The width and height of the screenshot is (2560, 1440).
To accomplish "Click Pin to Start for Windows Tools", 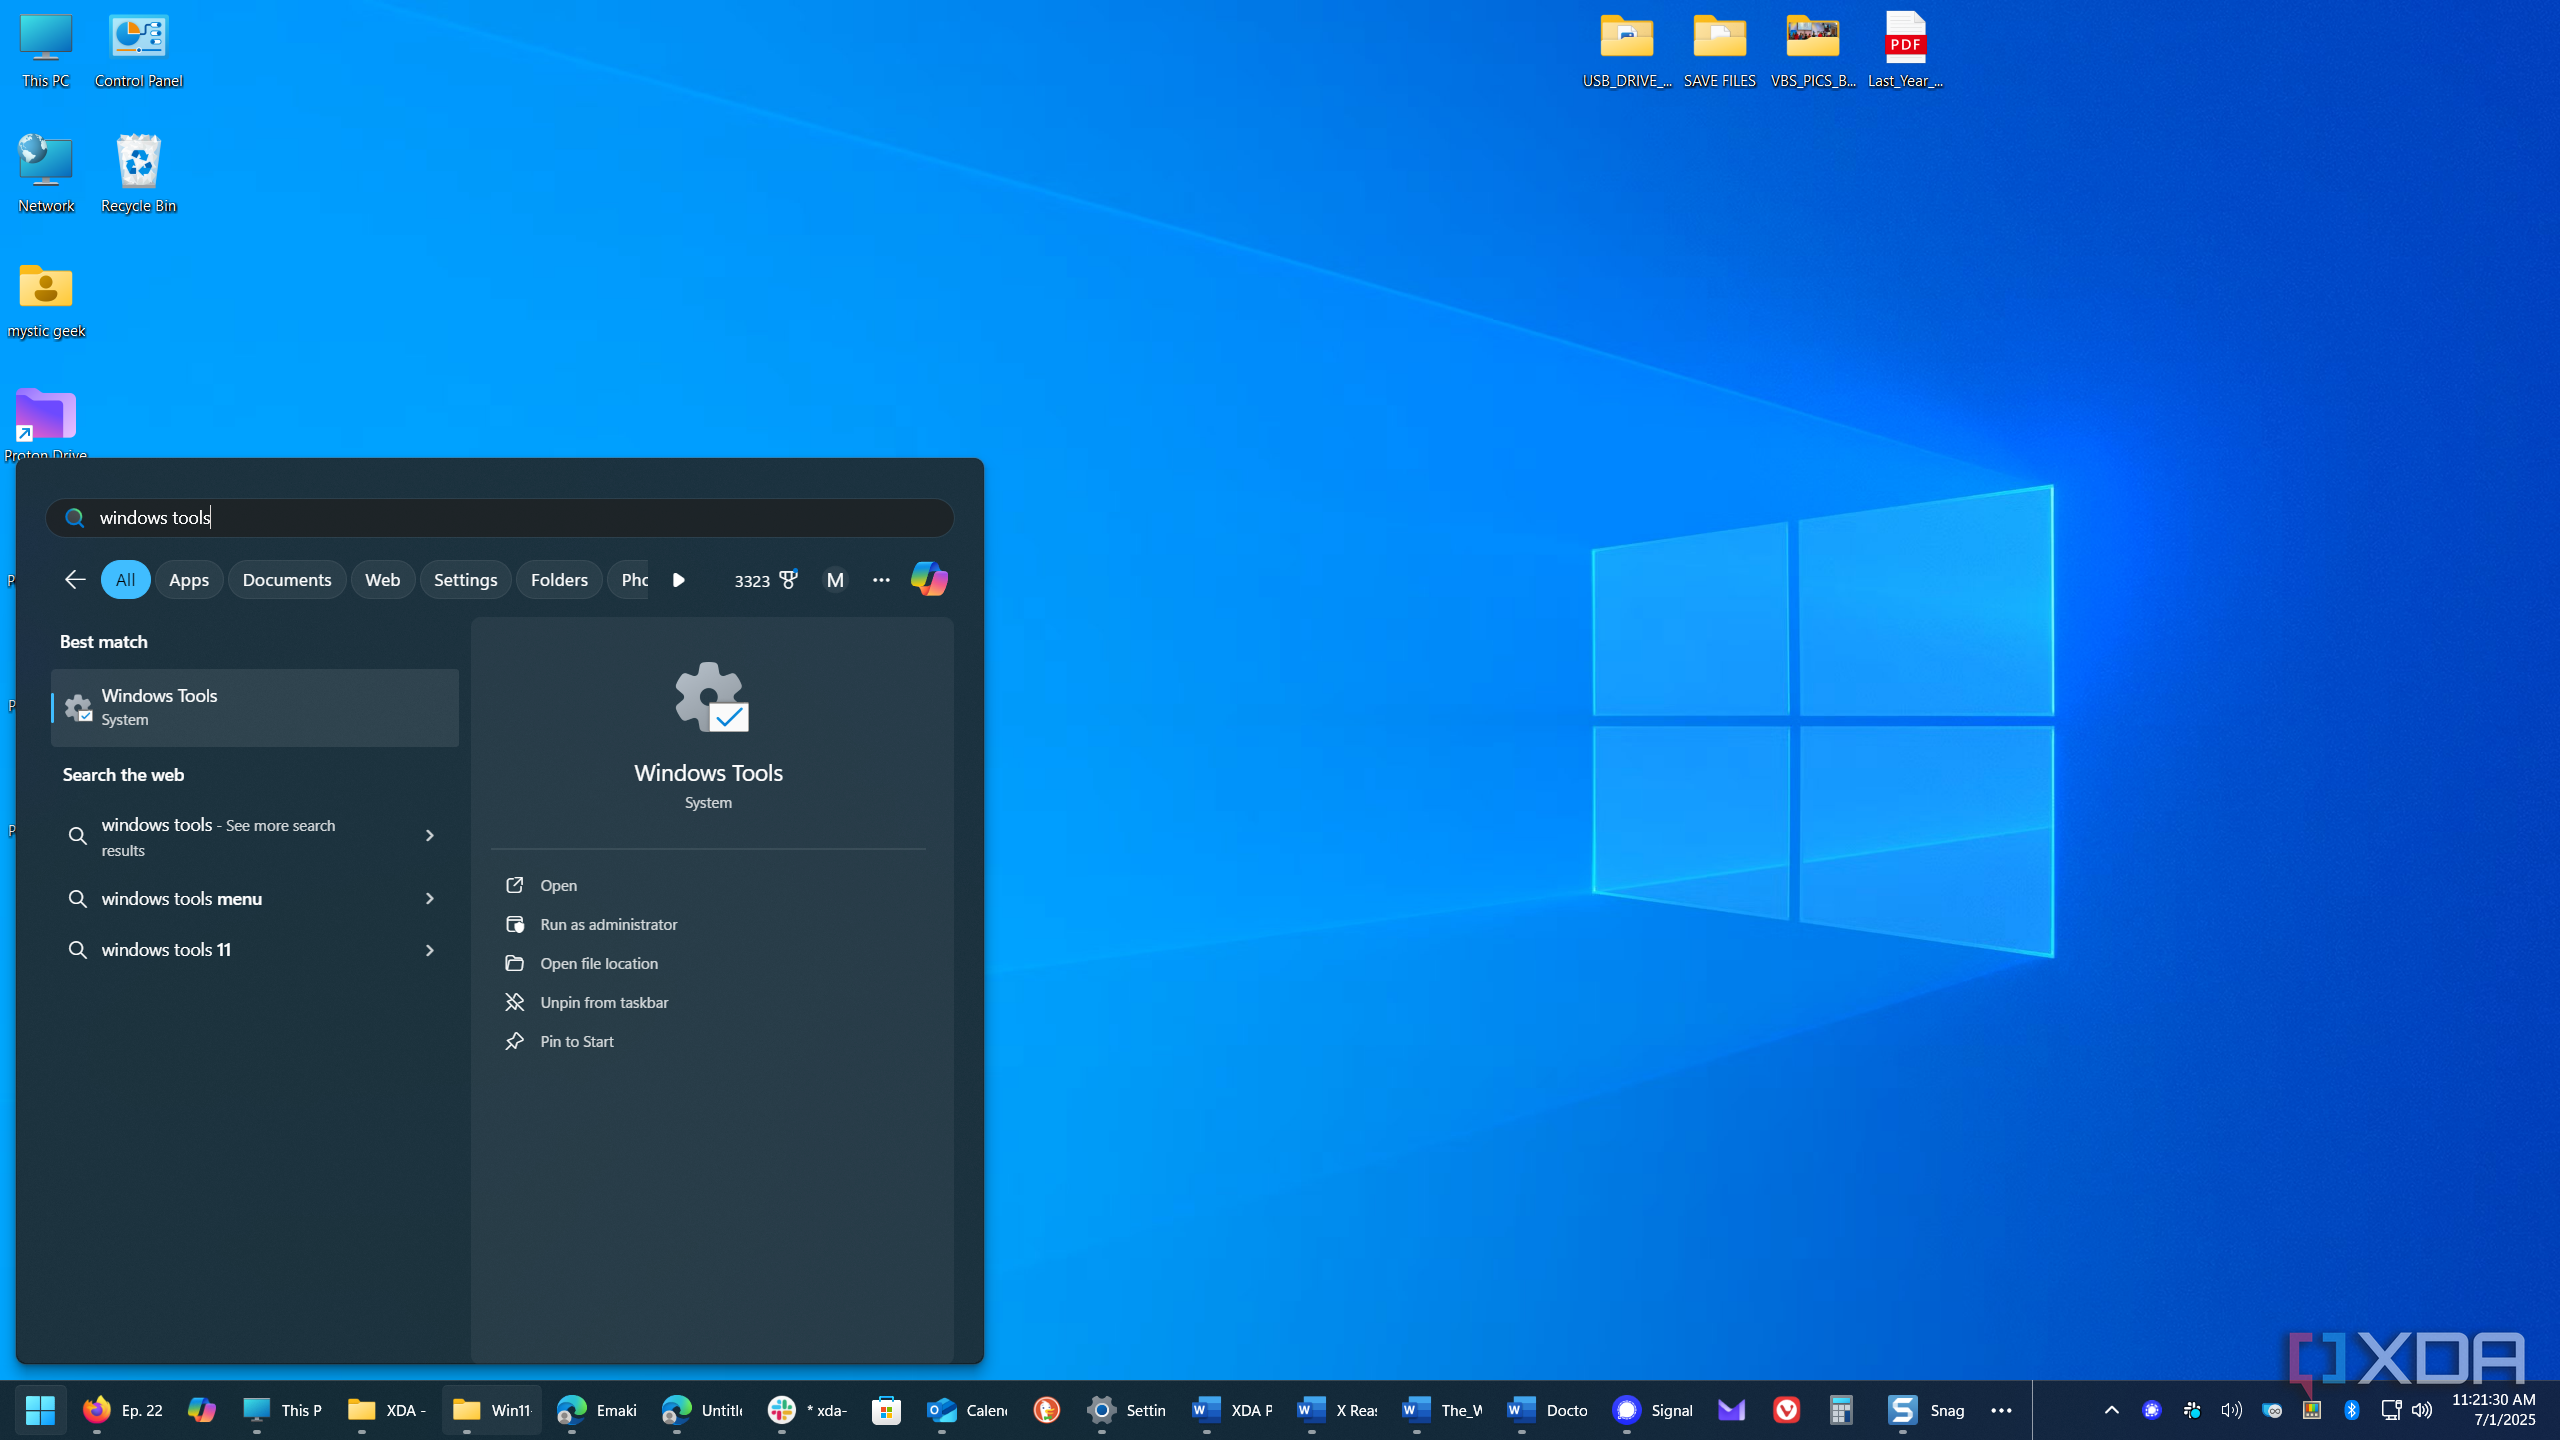I will (x=576, y=1041).
